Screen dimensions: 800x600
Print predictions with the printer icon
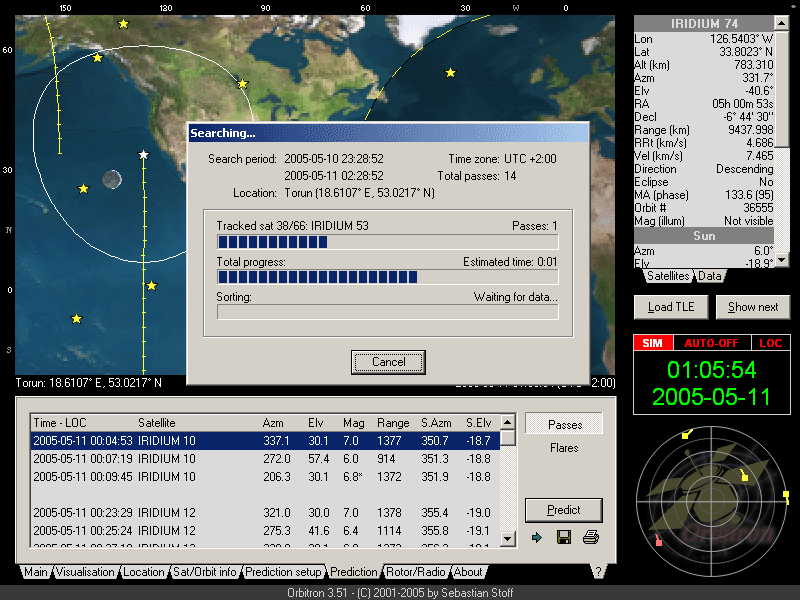point(591,537)
